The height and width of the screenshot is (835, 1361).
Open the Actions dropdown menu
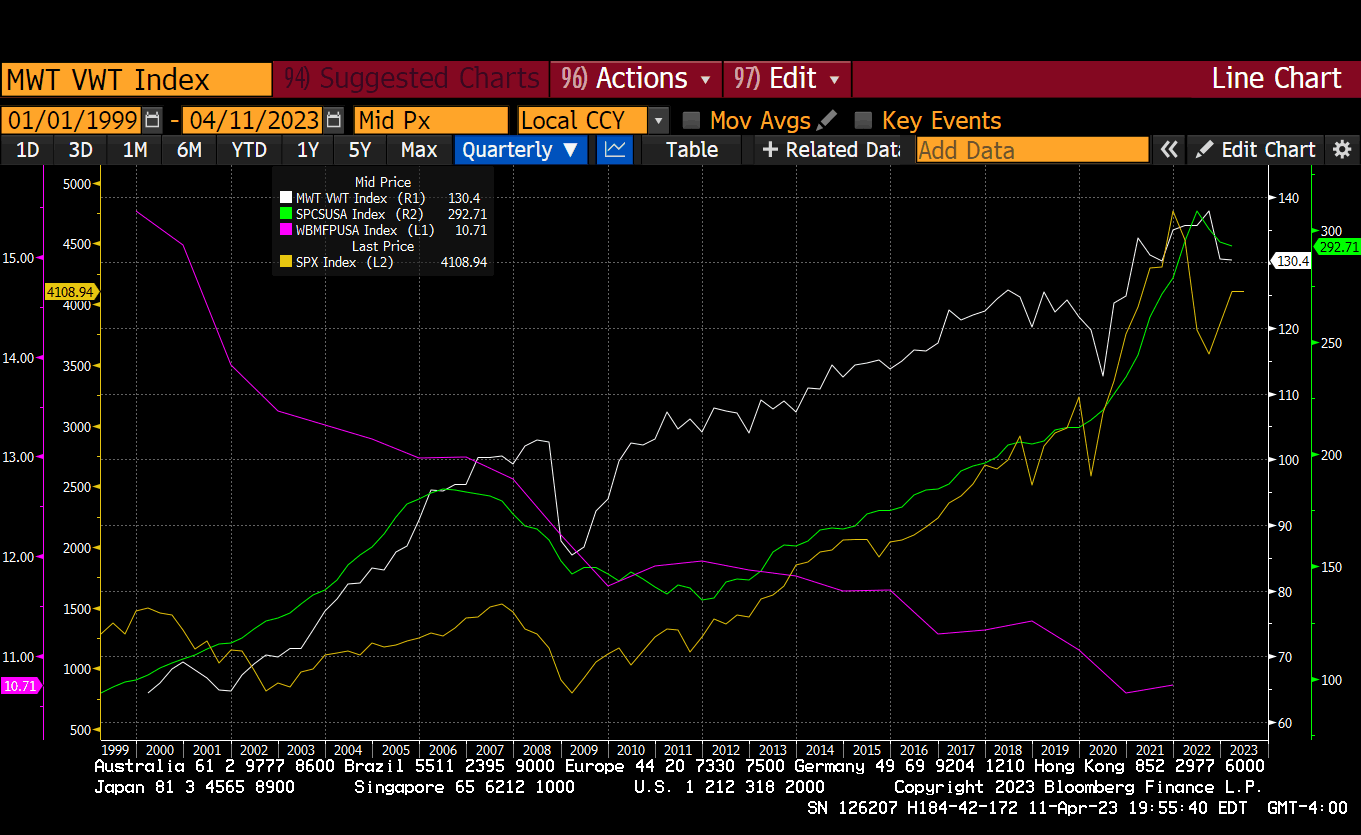tap(639, 78)
